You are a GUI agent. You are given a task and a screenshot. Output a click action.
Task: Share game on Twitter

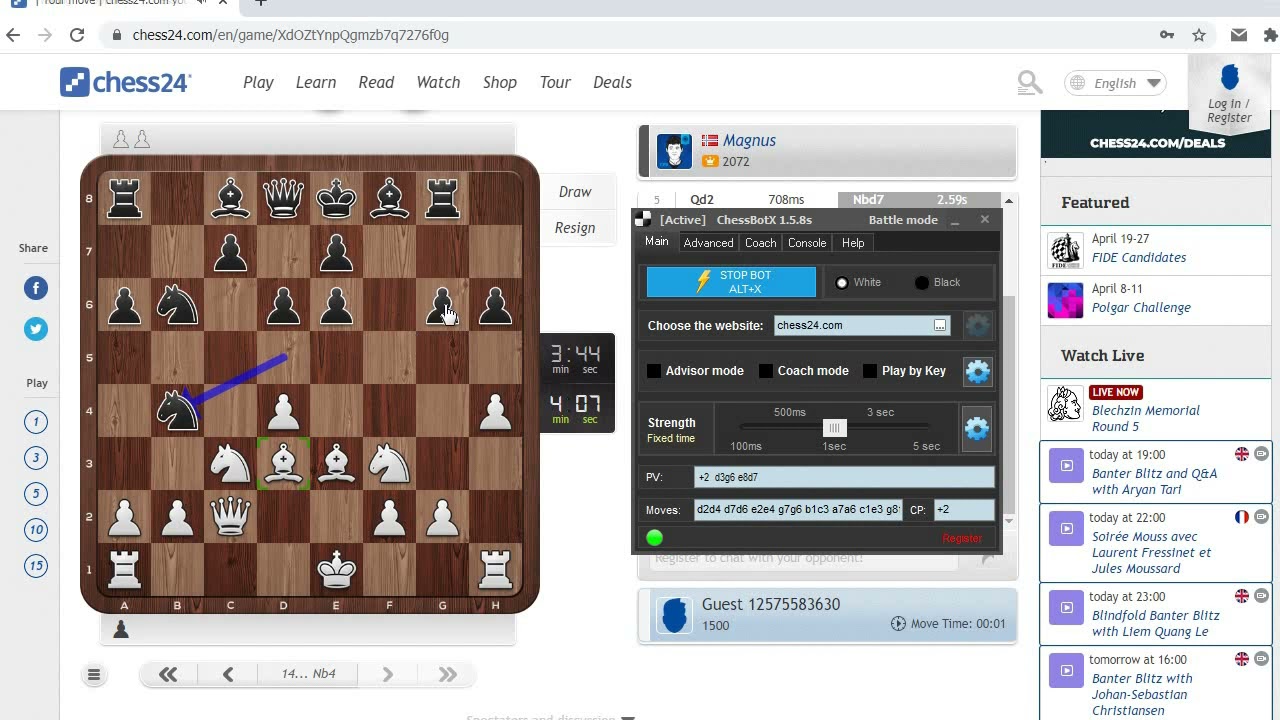[36, 328]
